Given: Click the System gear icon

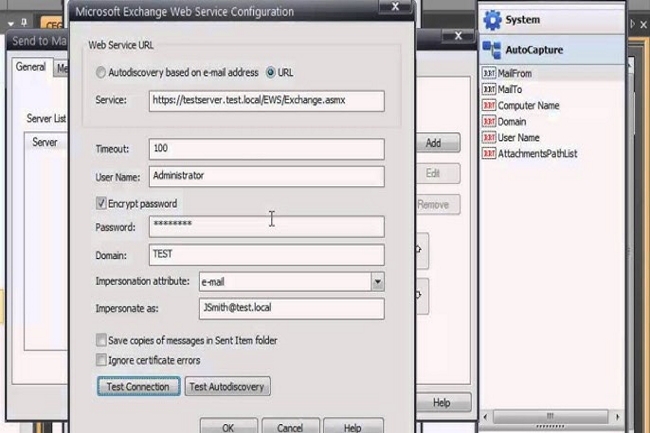Looking at the screenshot, I should coord(492,20).
